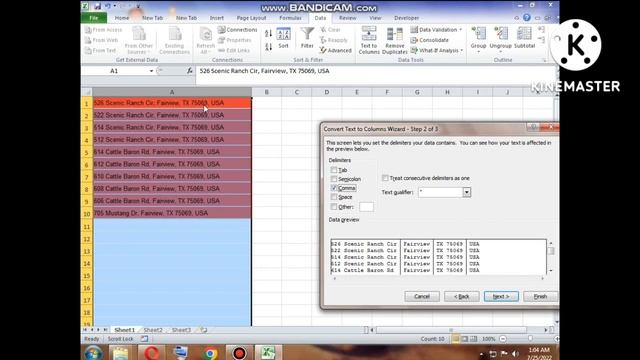Open Consolidate tool
The width and height of the screenshot is (640, 360).
coord(429,40)
